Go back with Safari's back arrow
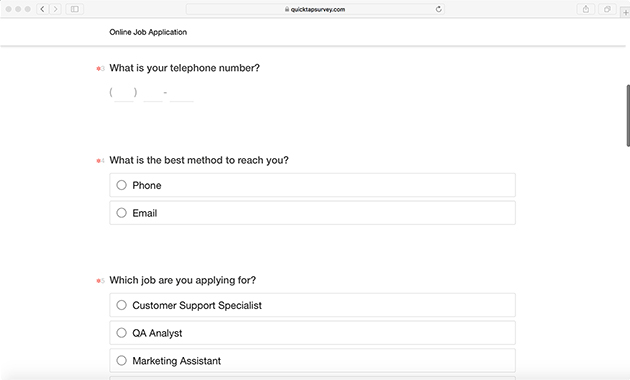The height and width of the screenshot is (380, 630). 42,9
